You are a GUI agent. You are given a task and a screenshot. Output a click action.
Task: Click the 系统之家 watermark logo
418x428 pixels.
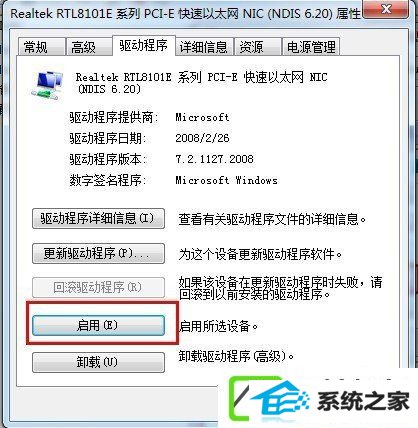pos(319,400)
